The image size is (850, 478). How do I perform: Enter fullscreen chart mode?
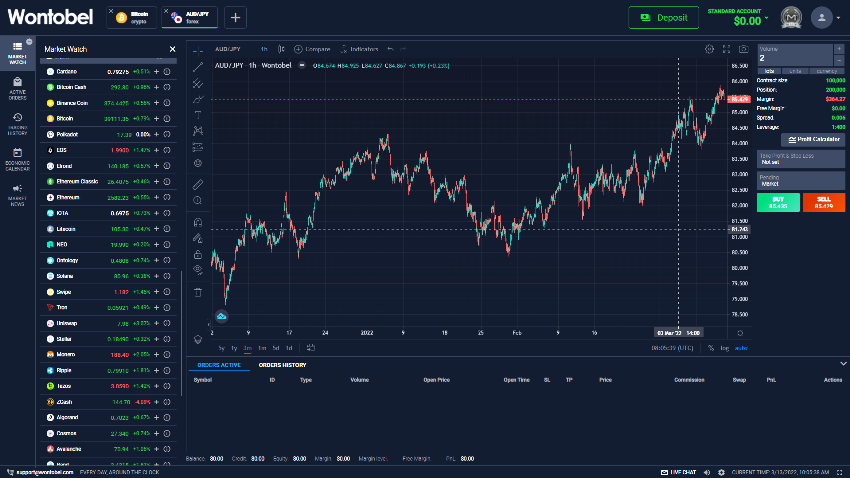click(x=726, y=49)
